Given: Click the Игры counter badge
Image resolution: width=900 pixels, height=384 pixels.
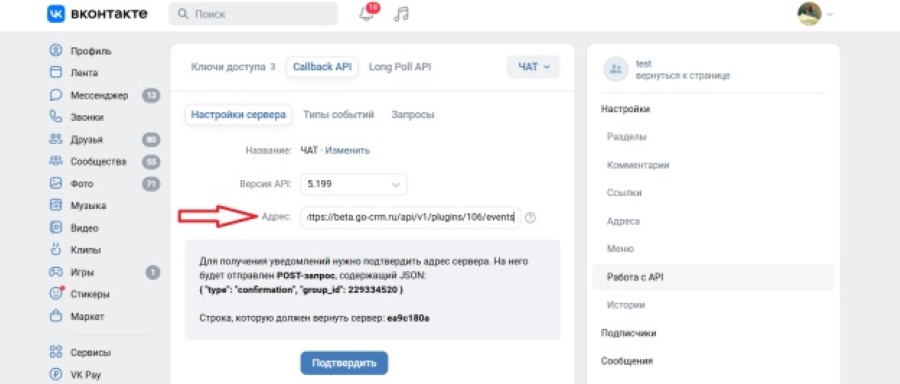Looking at the screenshot, I should (153, 272).
